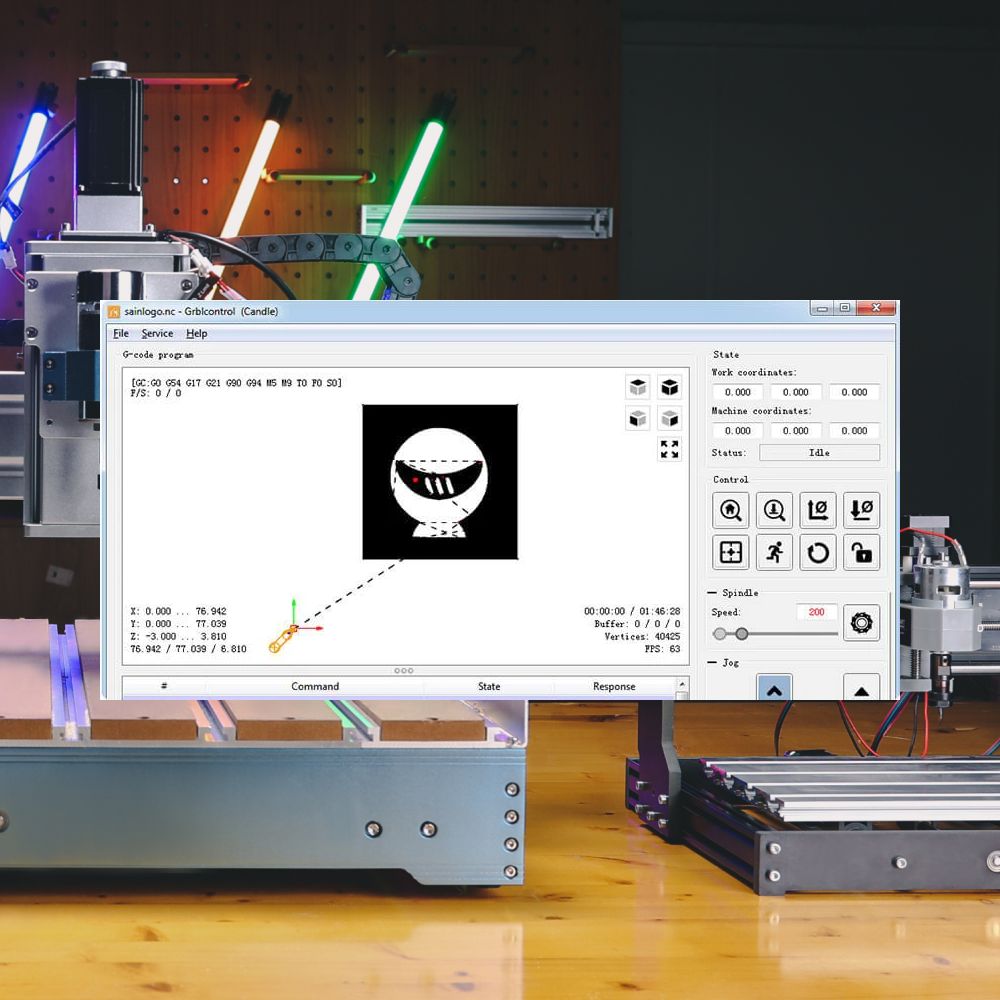Screen dimensions: 1000x1000
Task: Home the machine using the house icon
Action: coord(730,510)
